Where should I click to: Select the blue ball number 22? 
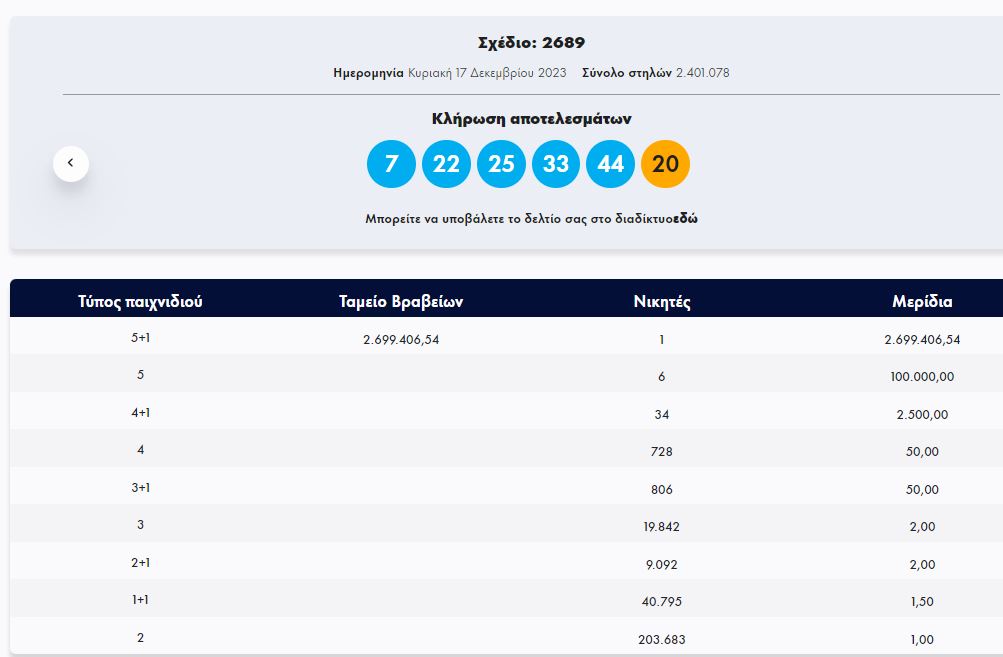(x=446, y=164)
